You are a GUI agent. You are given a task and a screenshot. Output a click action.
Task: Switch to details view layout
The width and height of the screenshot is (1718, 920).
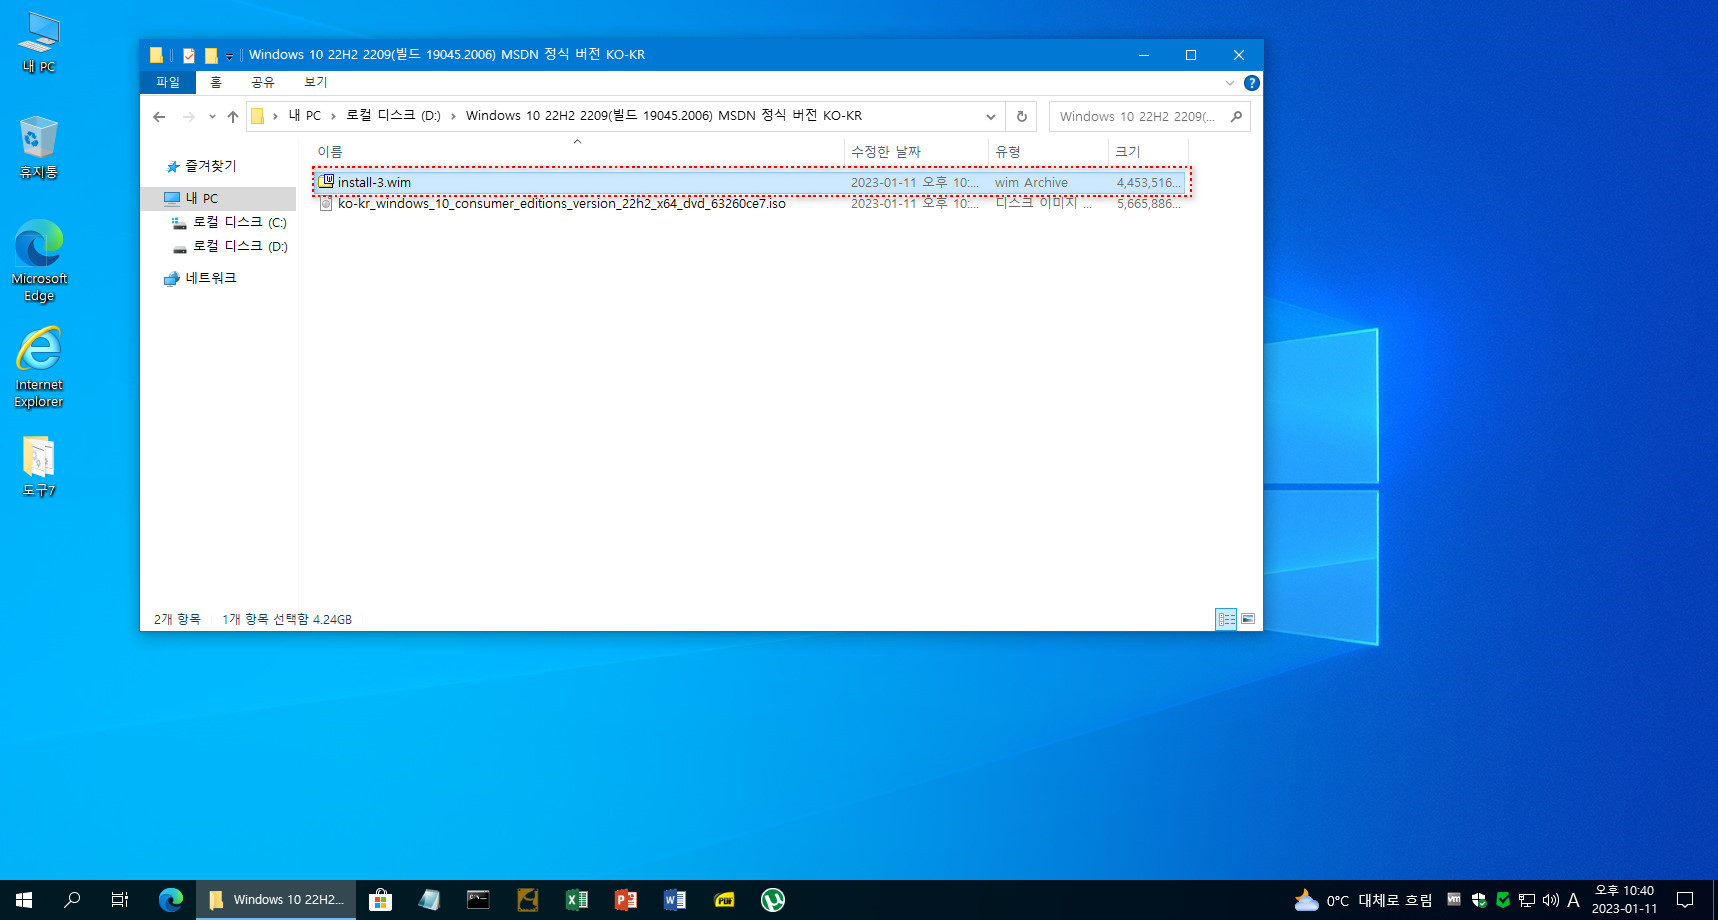pos(1226,619)
